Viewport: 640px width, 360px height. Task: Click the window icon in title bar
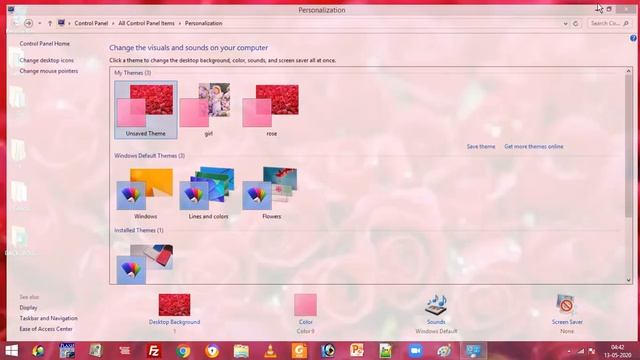tap(11, 9)
